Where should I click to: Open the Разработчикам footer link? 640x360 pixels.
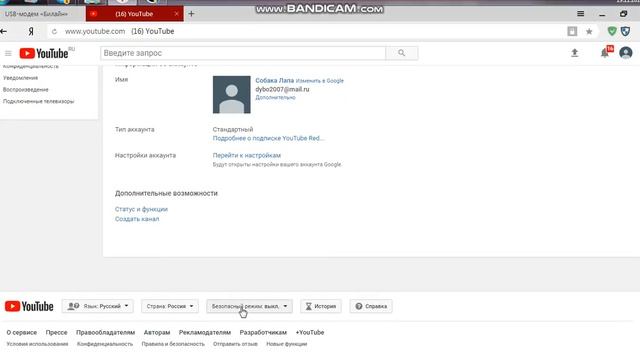pyautogui.click(x=263, y=333)
